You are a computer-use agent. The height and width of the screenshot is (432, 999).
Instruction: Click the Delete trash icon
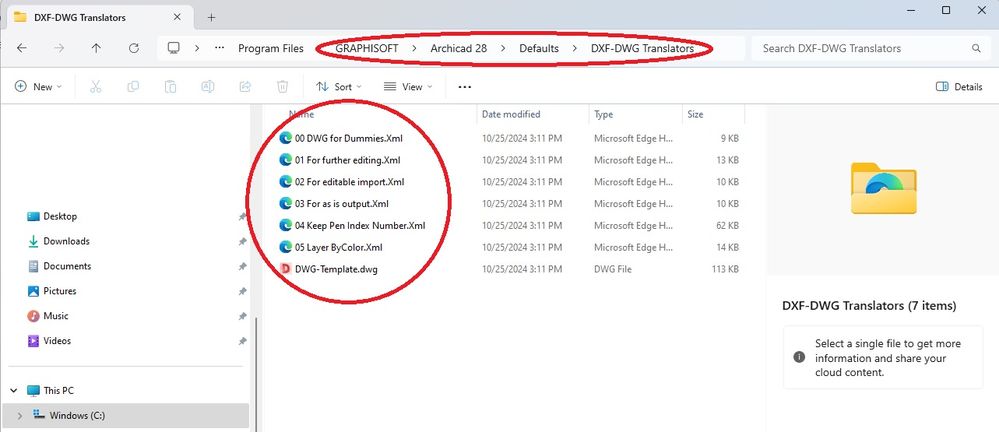tap(283, 87)
